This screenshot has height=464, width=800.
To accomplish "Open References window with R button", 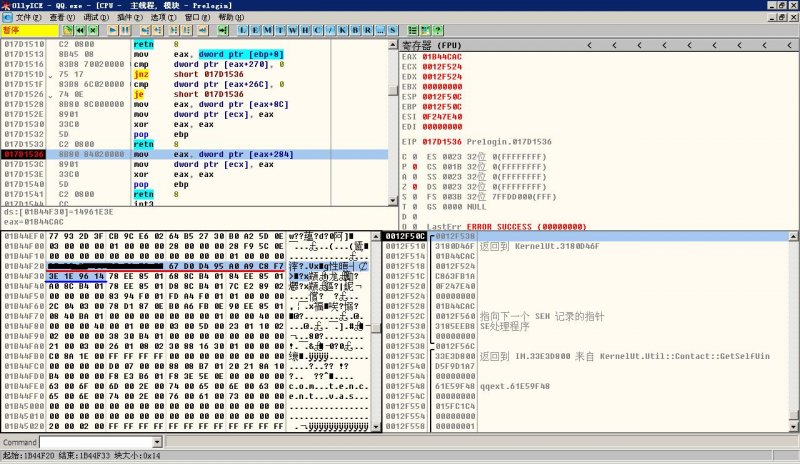I will pos(367,30).
